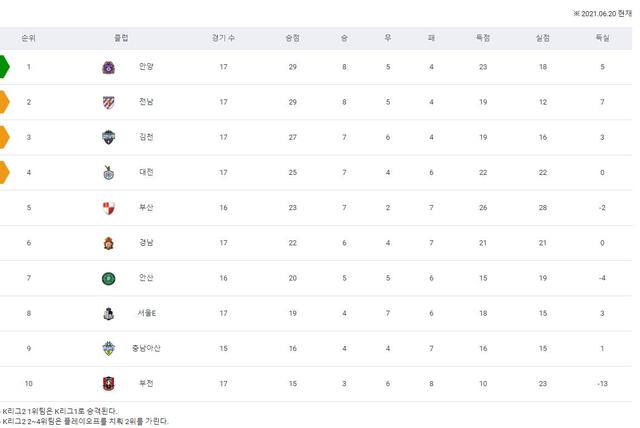640x428 pixels.
Task: Click the 전남 club crest
Action: coord(109,102)
